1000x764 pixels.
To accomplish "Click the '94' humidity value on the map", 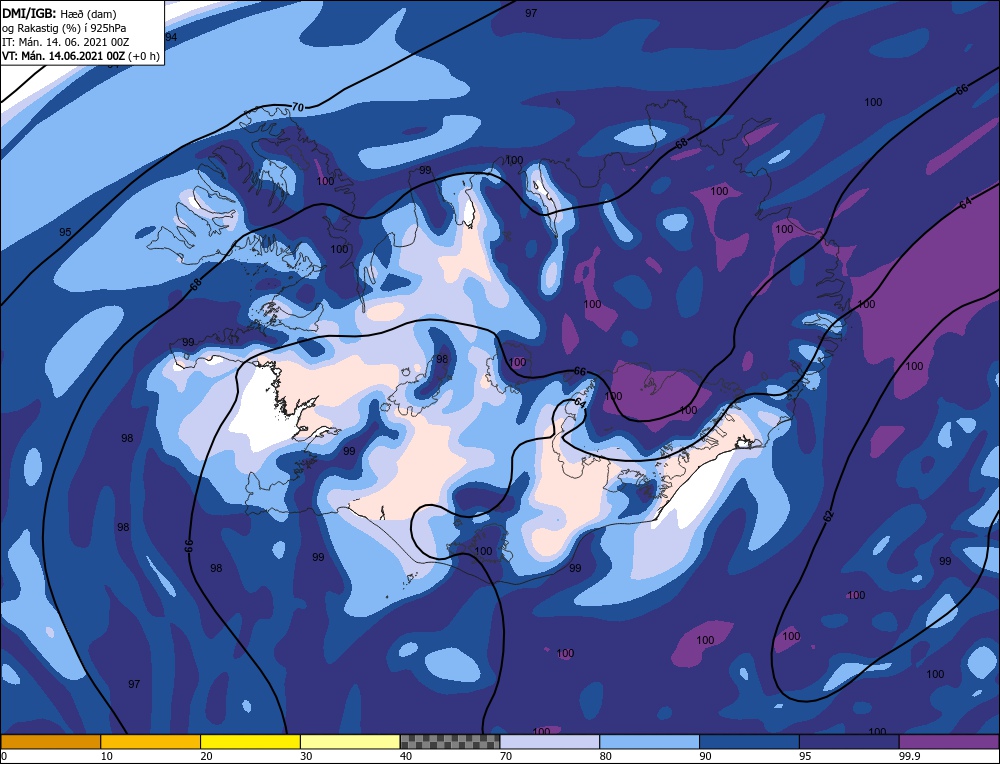I will [x=171, y=37].
